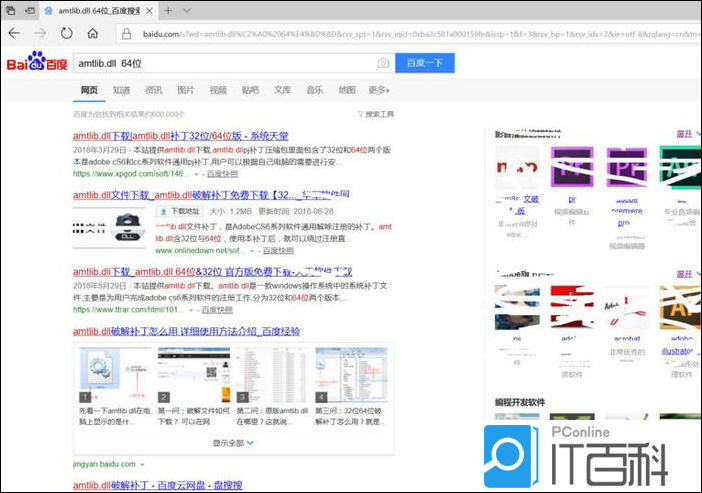Expand the second sidebar 展开 link
Screen dimensions: 702x493
[x=684, y=274]
